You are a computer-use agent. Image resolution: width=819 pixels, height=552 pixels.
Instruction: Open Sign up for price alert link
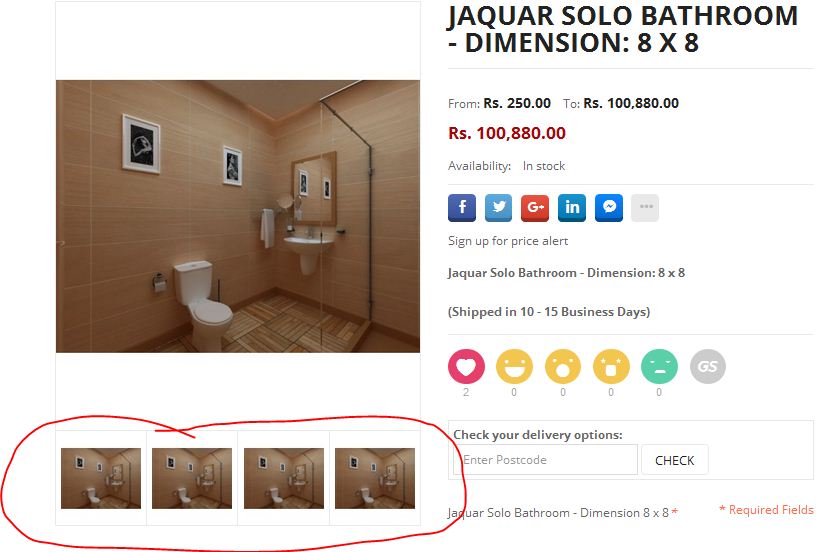pos(508,241)
